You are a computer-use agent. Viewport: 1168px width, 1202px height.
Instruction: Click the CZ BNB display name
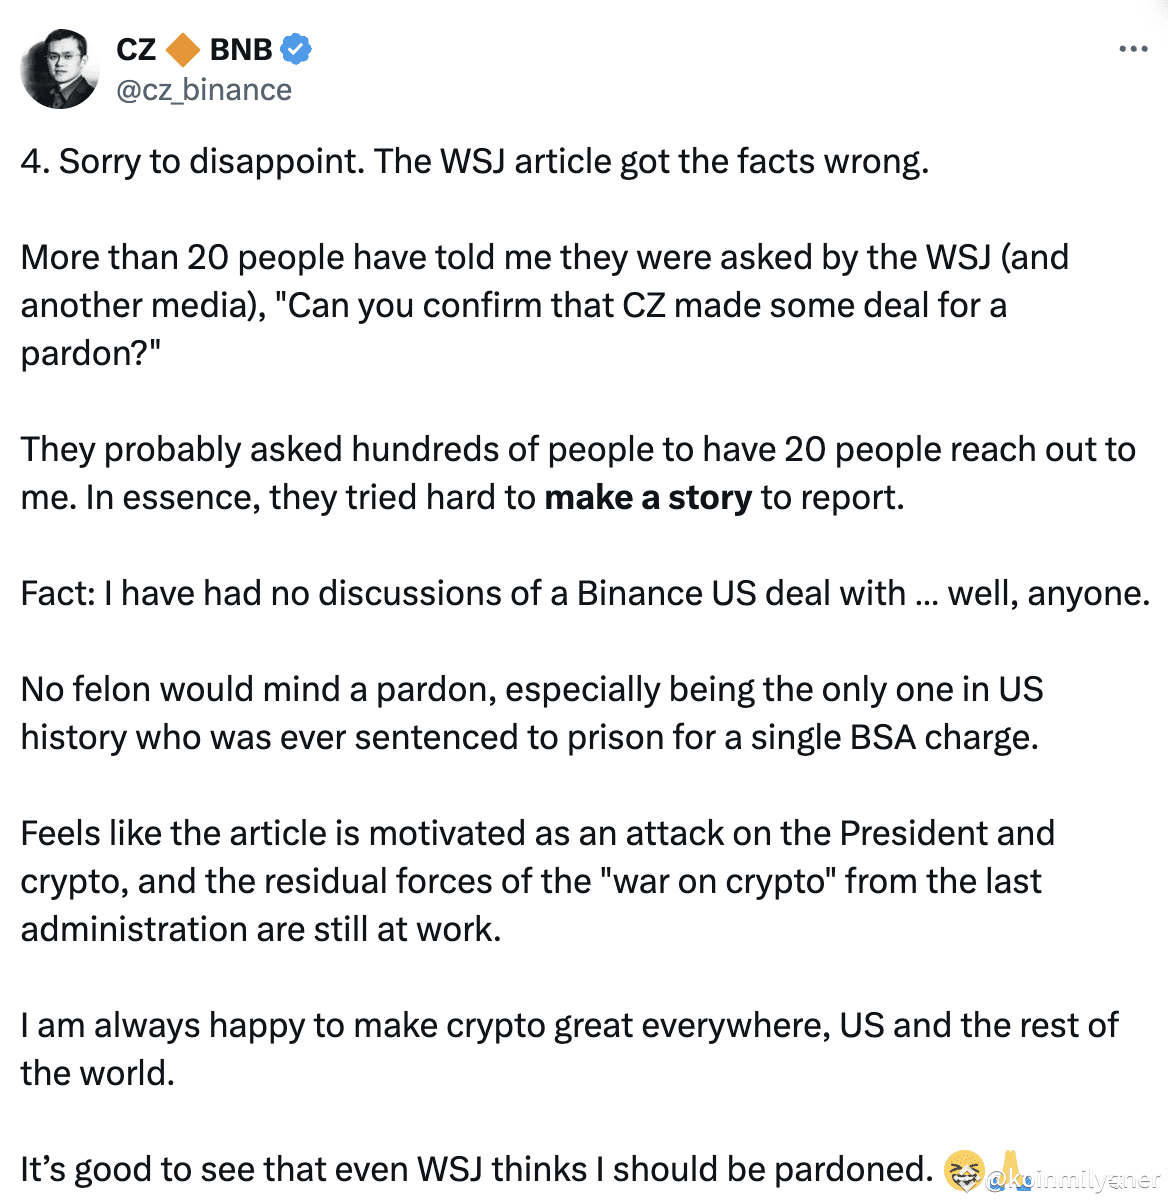tap(195, 48)
